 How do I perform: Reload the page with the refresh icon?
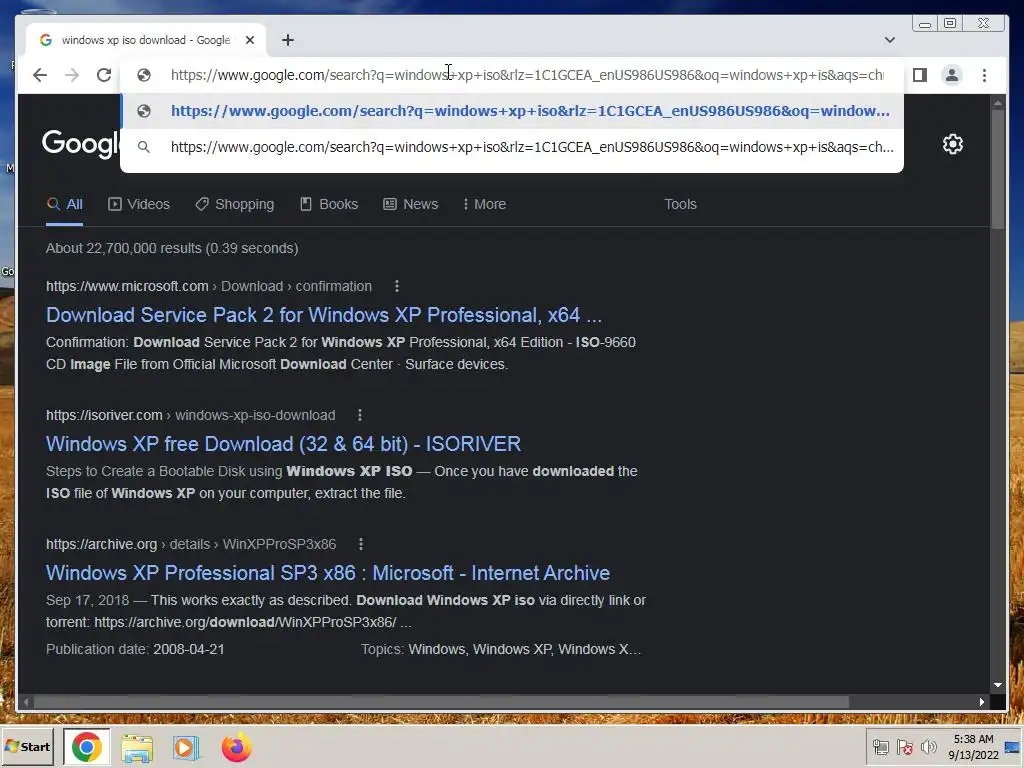(x=104, y=75)
